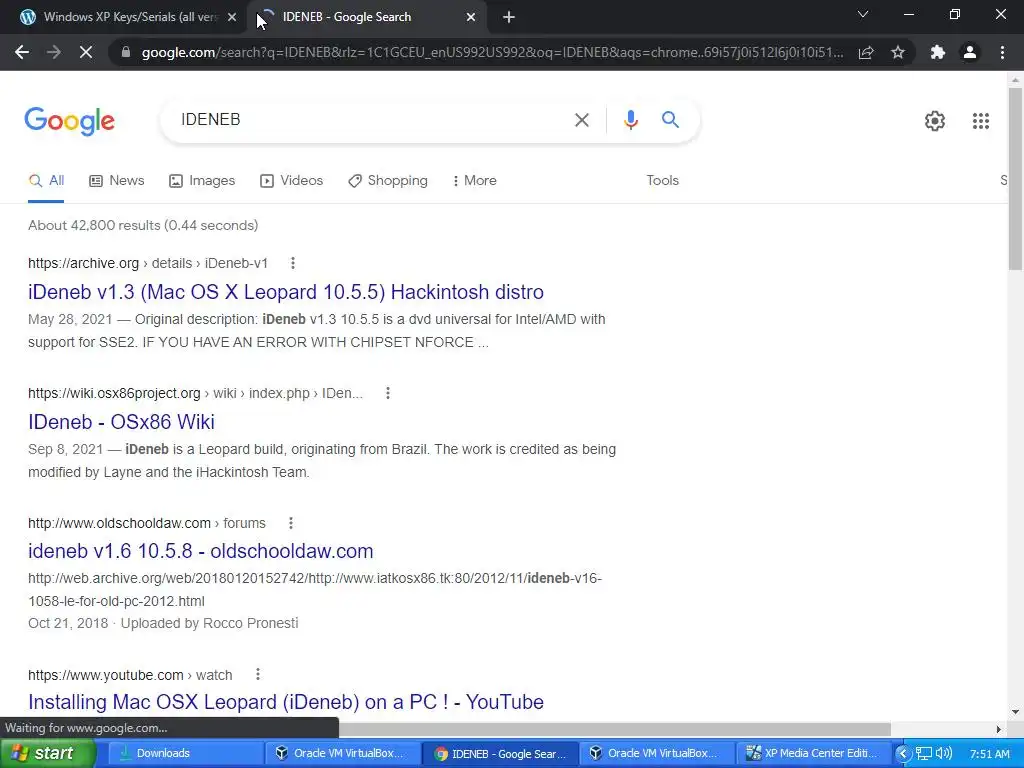The image size is (1024, 768).
Task: Open Google search settings gear
Action: [x=935, y=121]
